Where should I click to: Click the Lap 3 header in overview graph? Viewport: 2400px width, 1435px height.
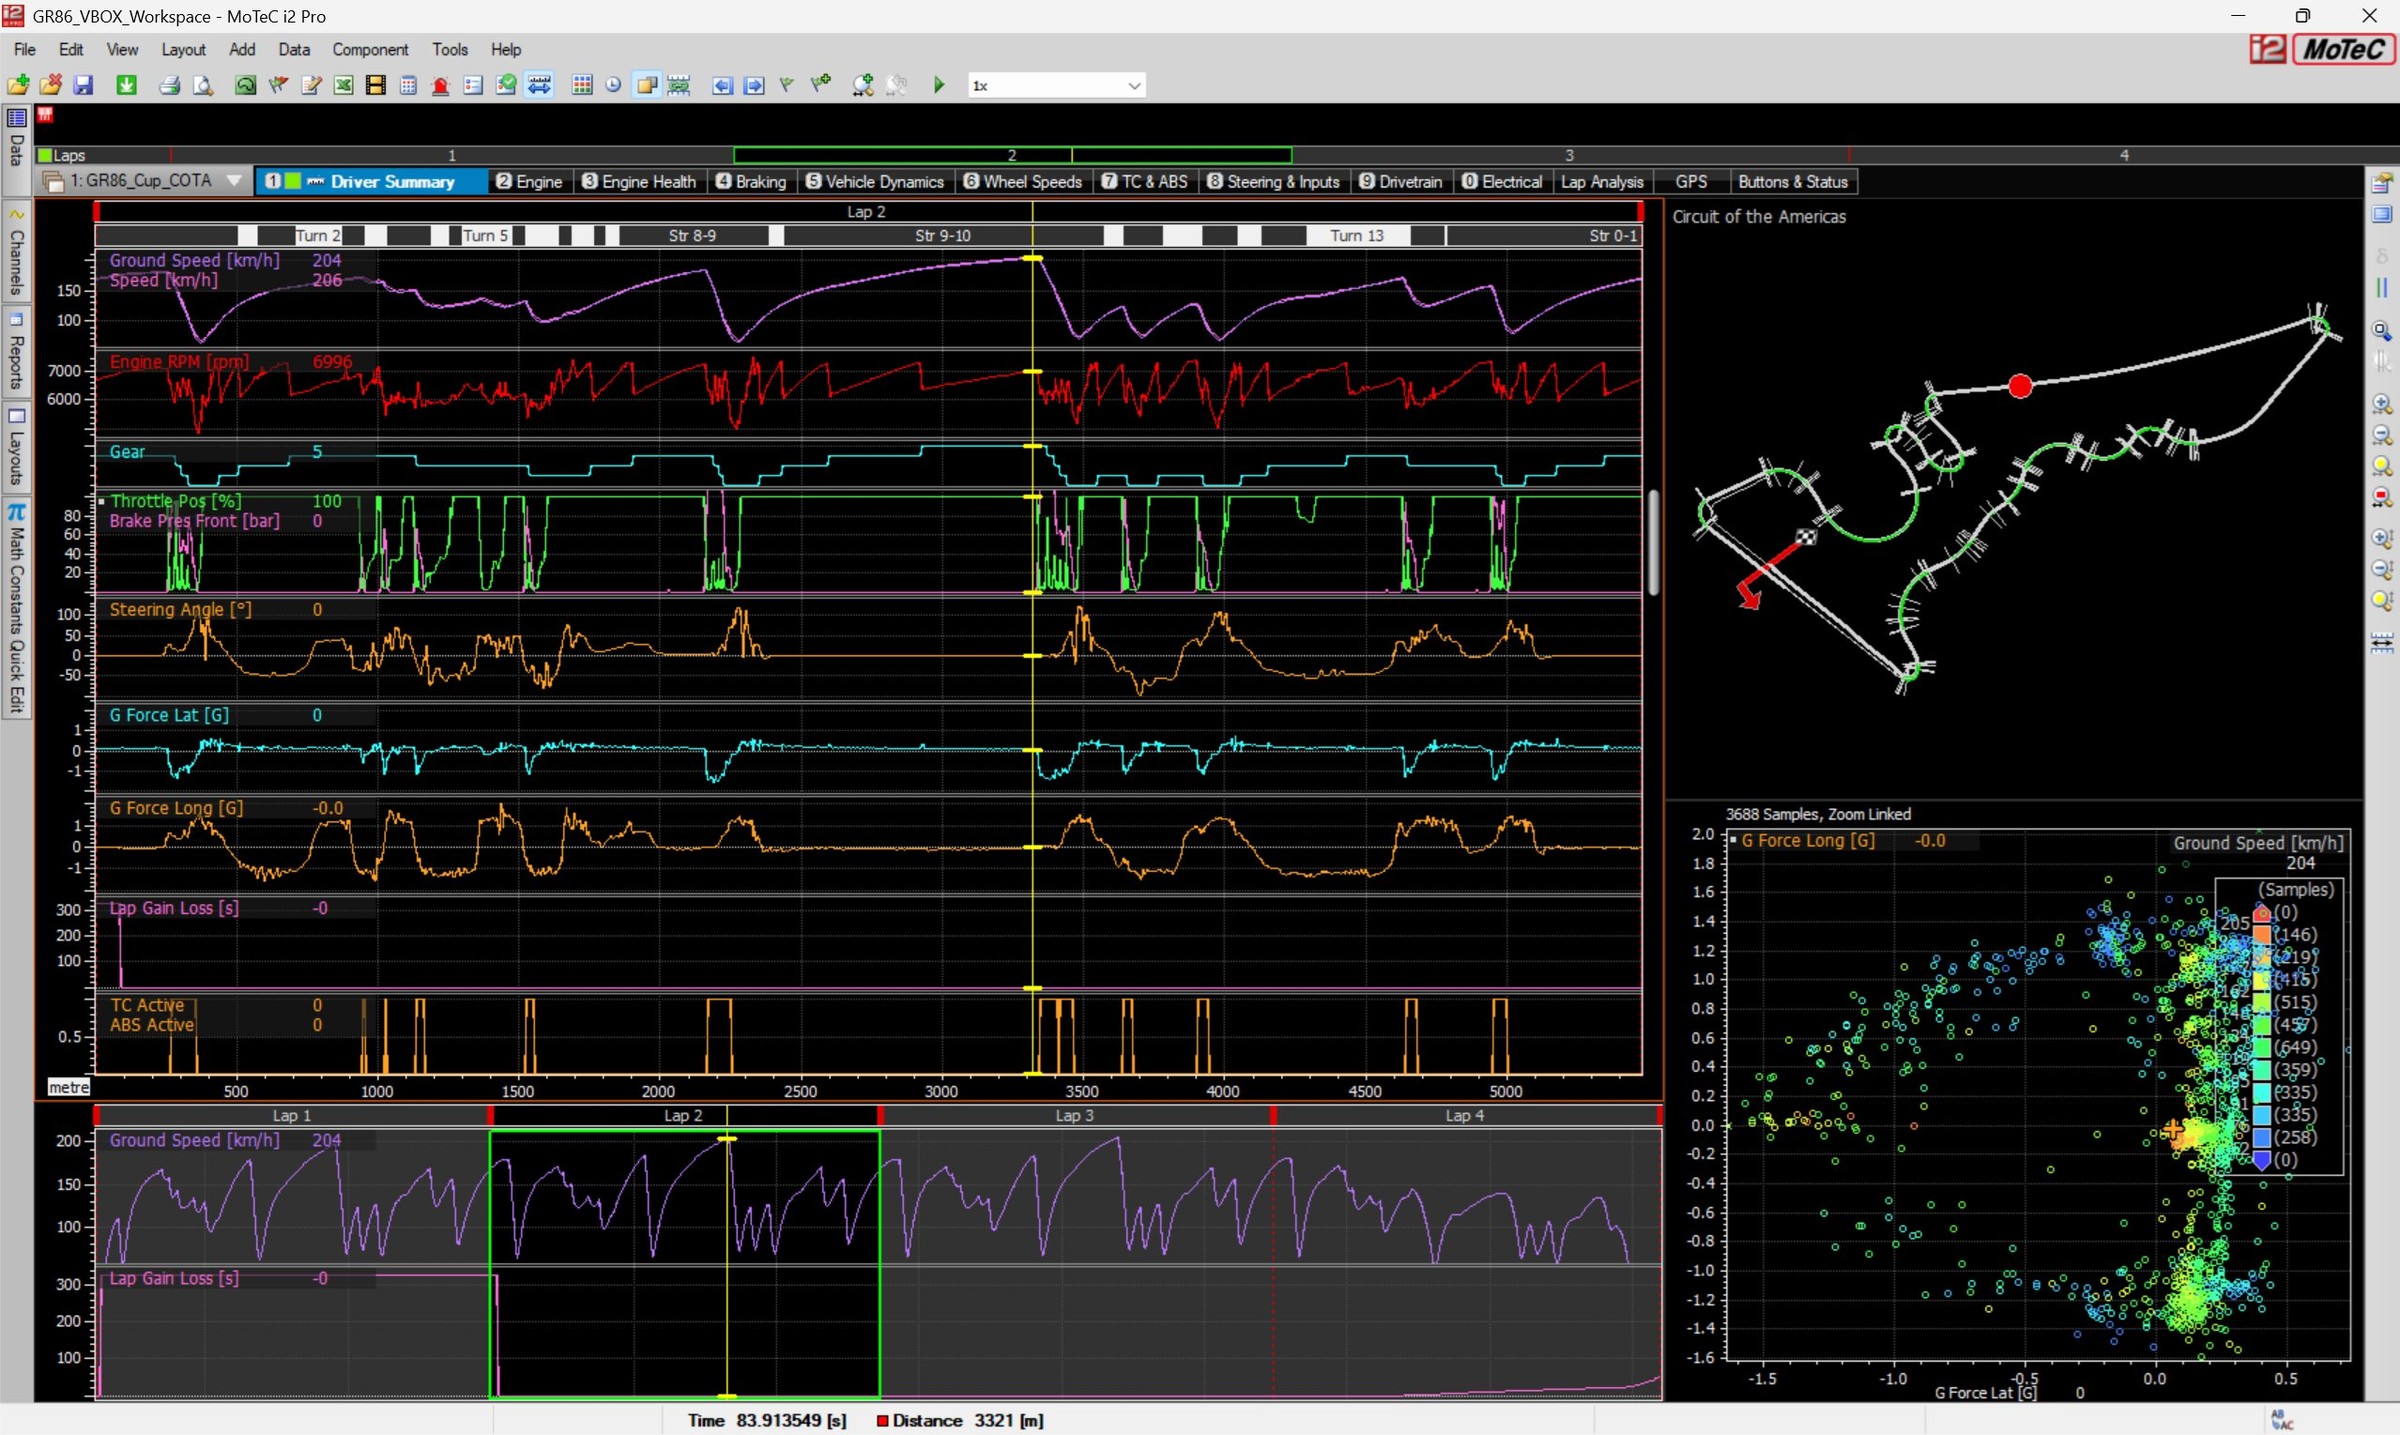pos(1075,1116)
